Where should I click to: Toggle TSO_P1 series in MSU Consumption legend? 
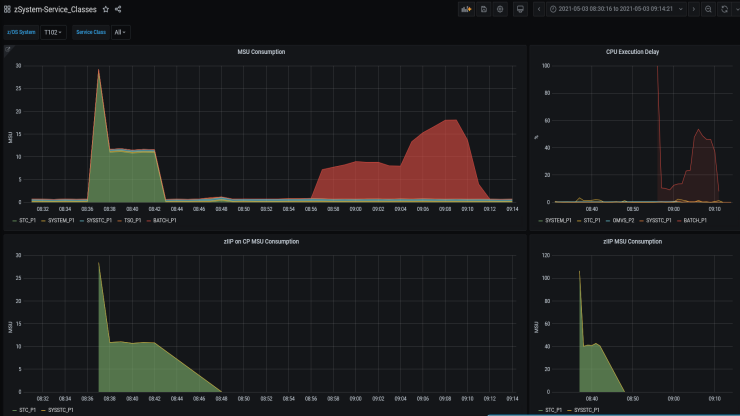point(130,219)
